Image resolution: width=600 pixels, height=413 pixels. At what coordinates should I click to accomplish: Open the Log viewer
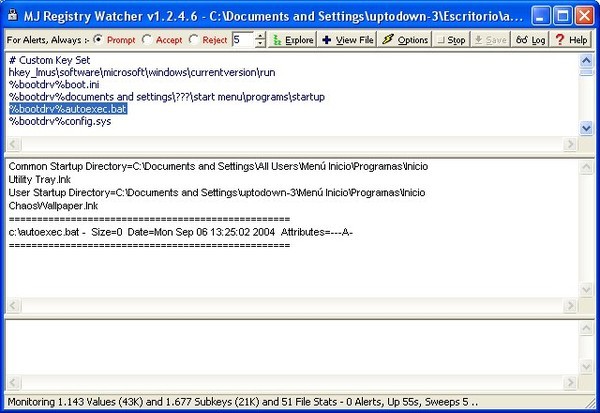pyautogui.click(x=530, y=40)
